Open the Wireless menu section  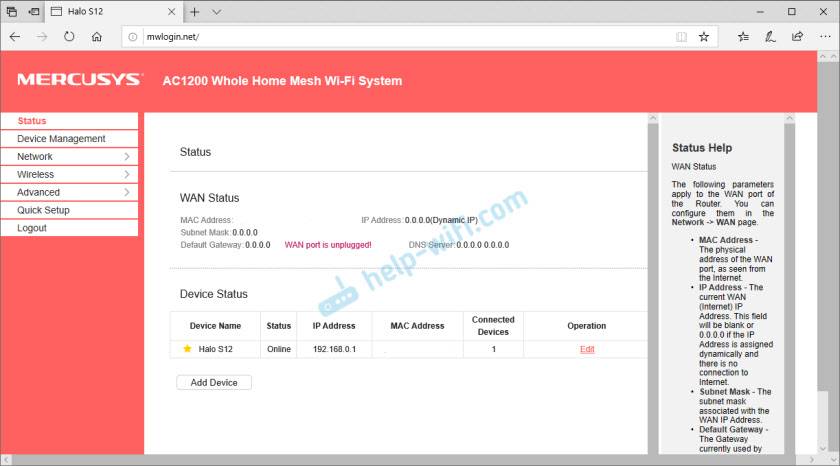(70, 175)
